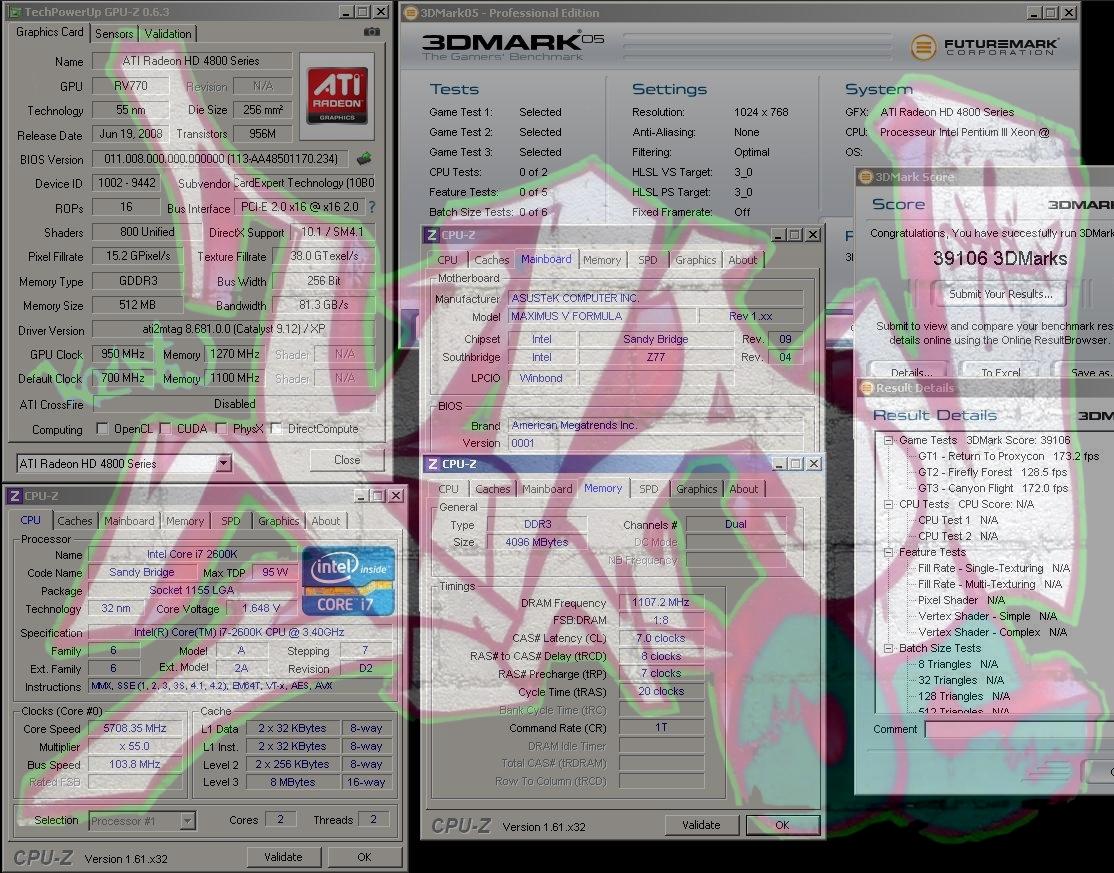This screenshot has width=1114, height=873.
Task: Click the To Excel button
Action: tap(1000, 372)
